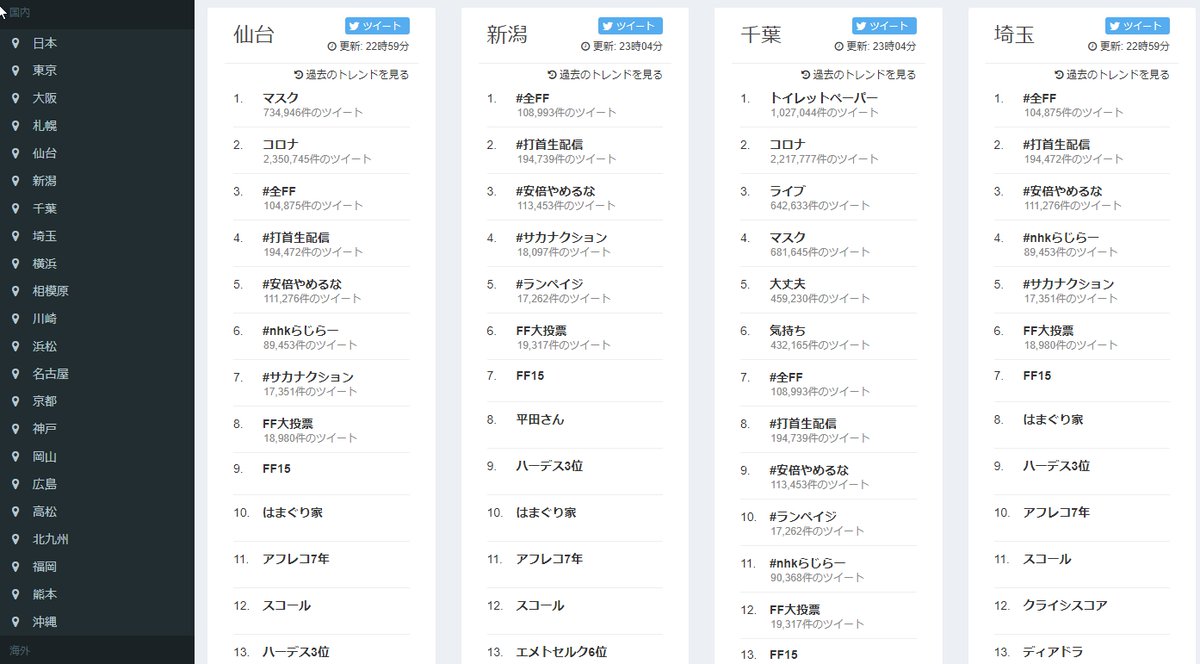Click the map pin icon beside 名古屋
Screen dimensions: 1200x664
point(15,373)
